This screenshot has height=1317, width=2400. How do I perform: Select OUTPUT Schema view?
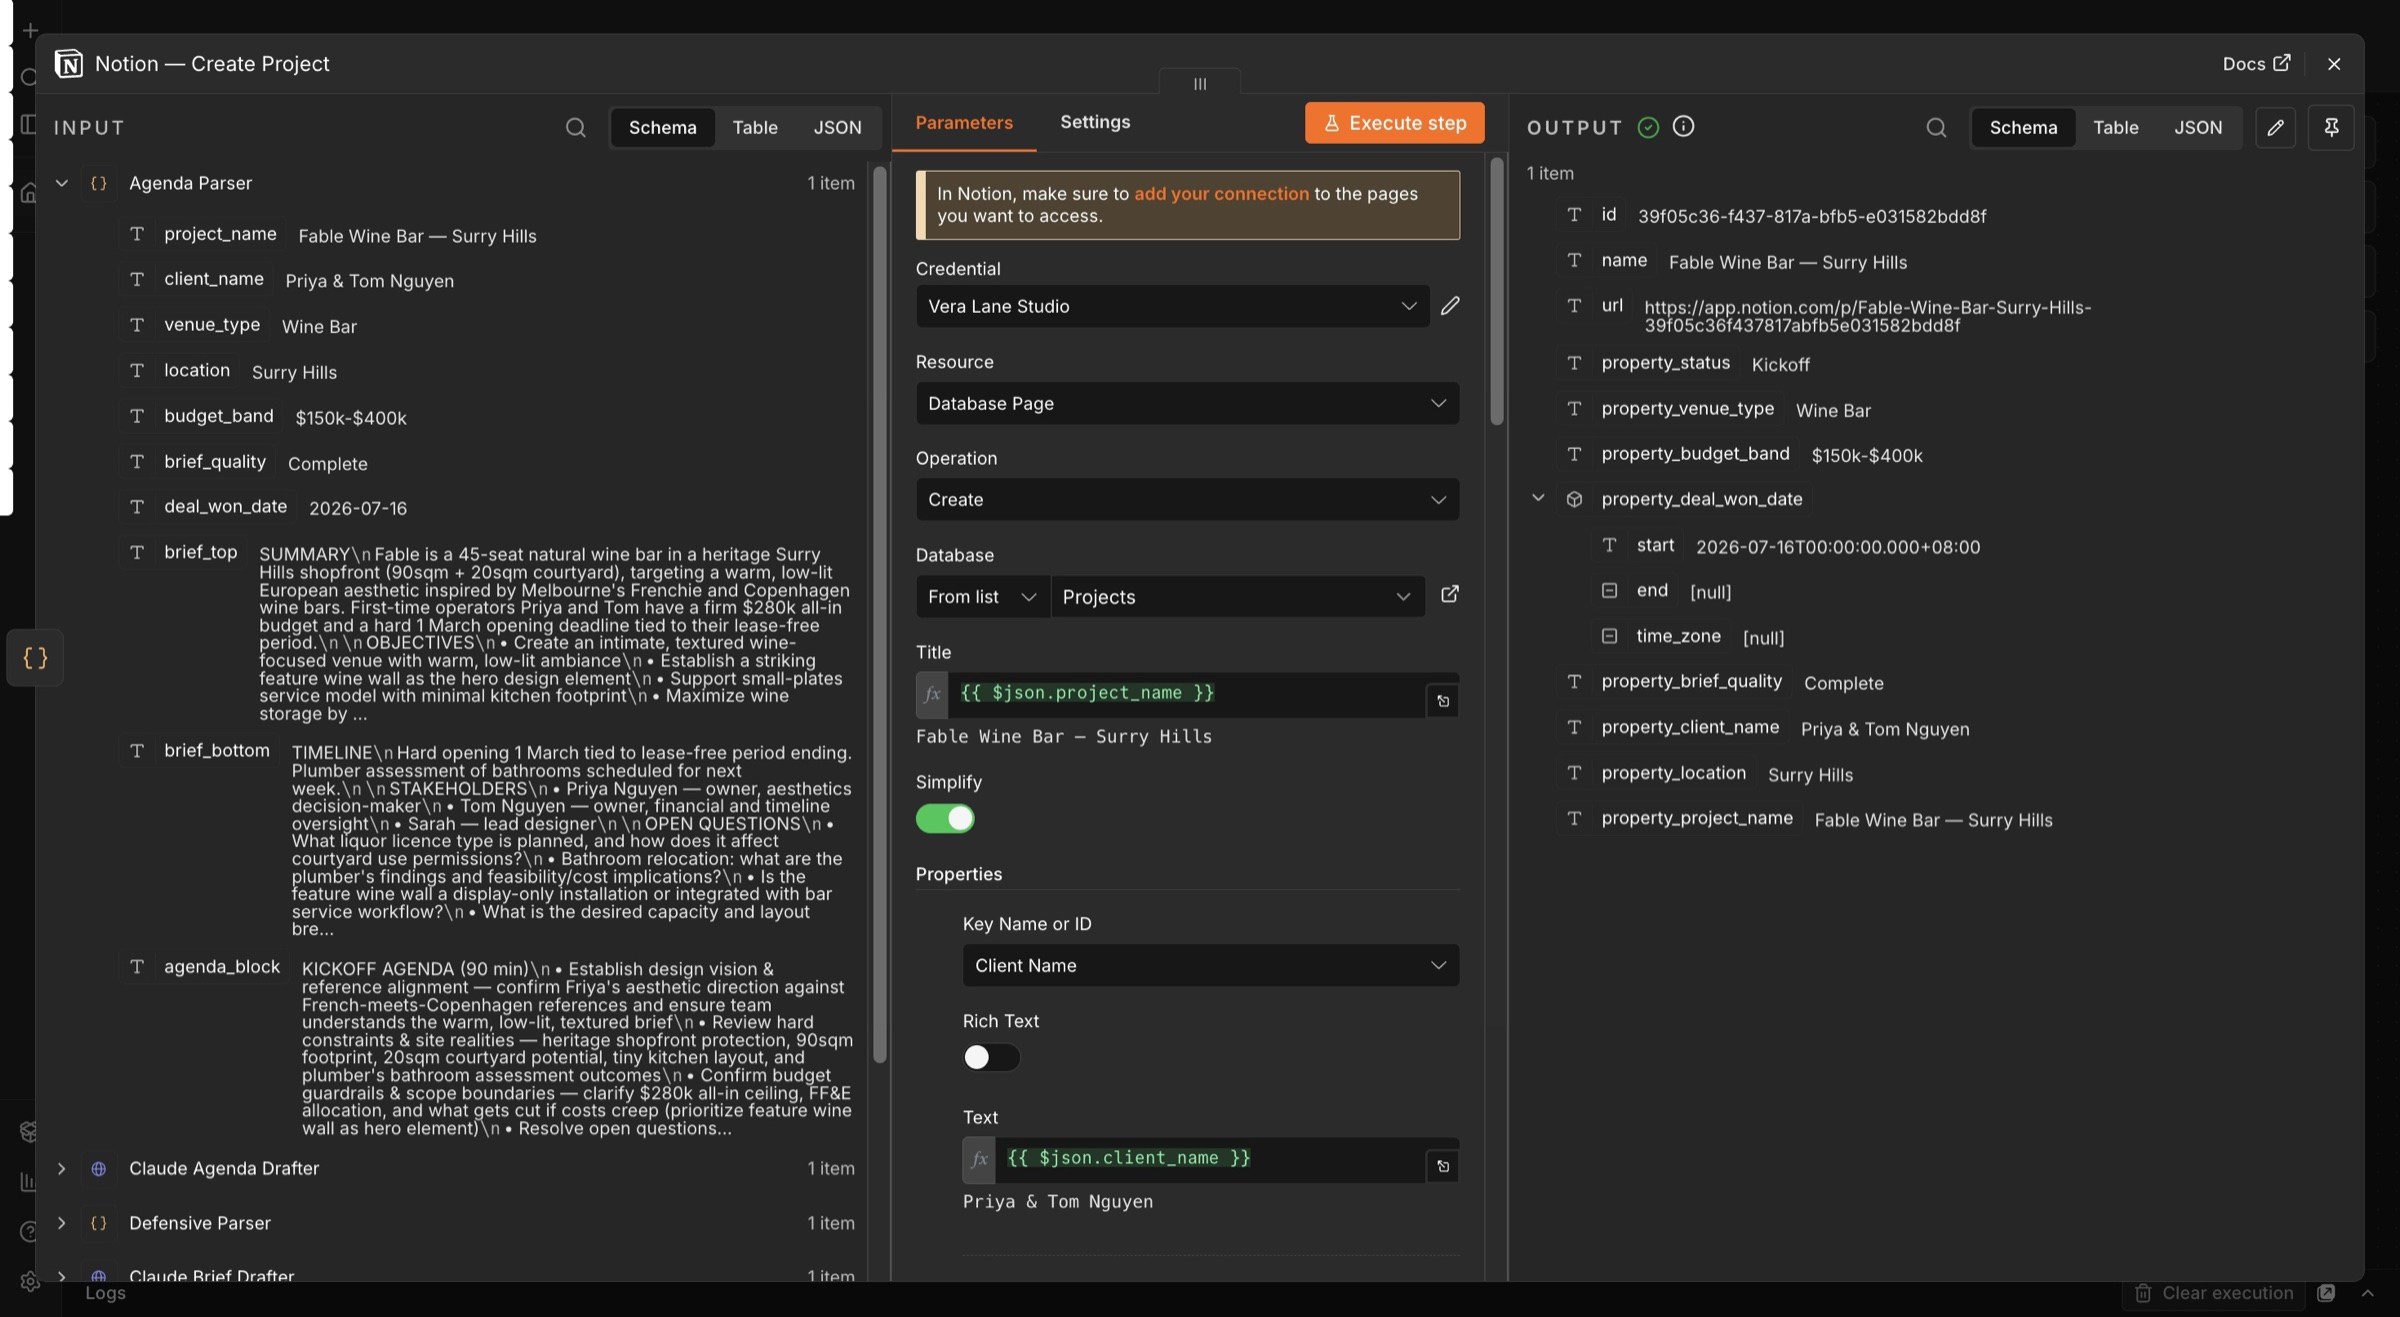click(2023, 127)
